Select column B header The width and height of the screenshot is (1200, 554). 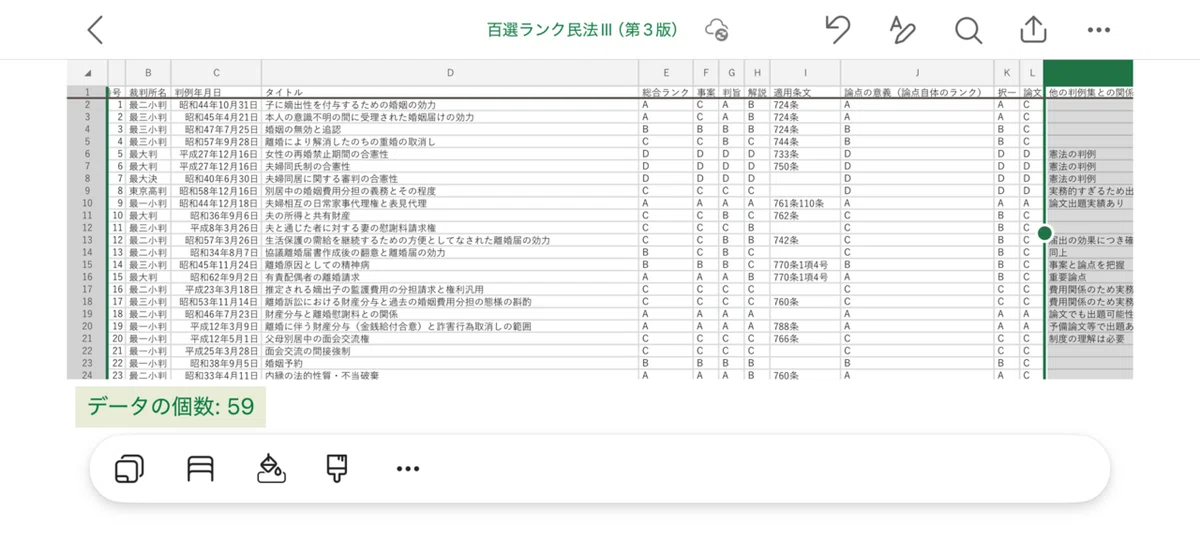pyautogui.click(x=148, y=73)
